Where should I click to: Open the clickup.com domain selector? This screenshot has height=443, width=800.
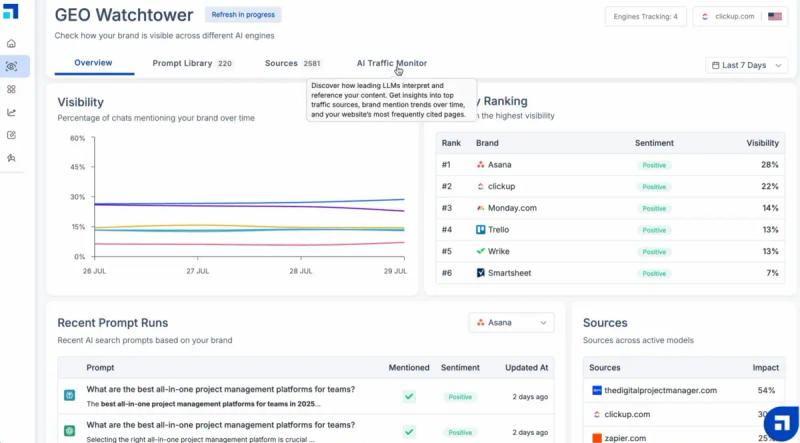click(x=741, y=16)
